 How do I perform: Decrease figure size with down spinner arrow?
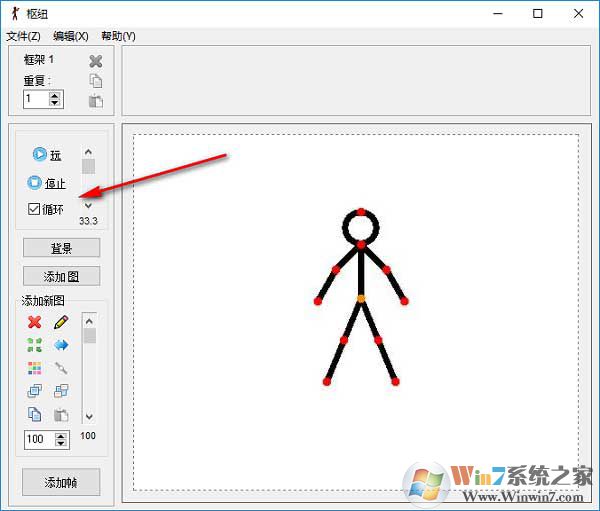pyautogui.click(x=61, y=443)
